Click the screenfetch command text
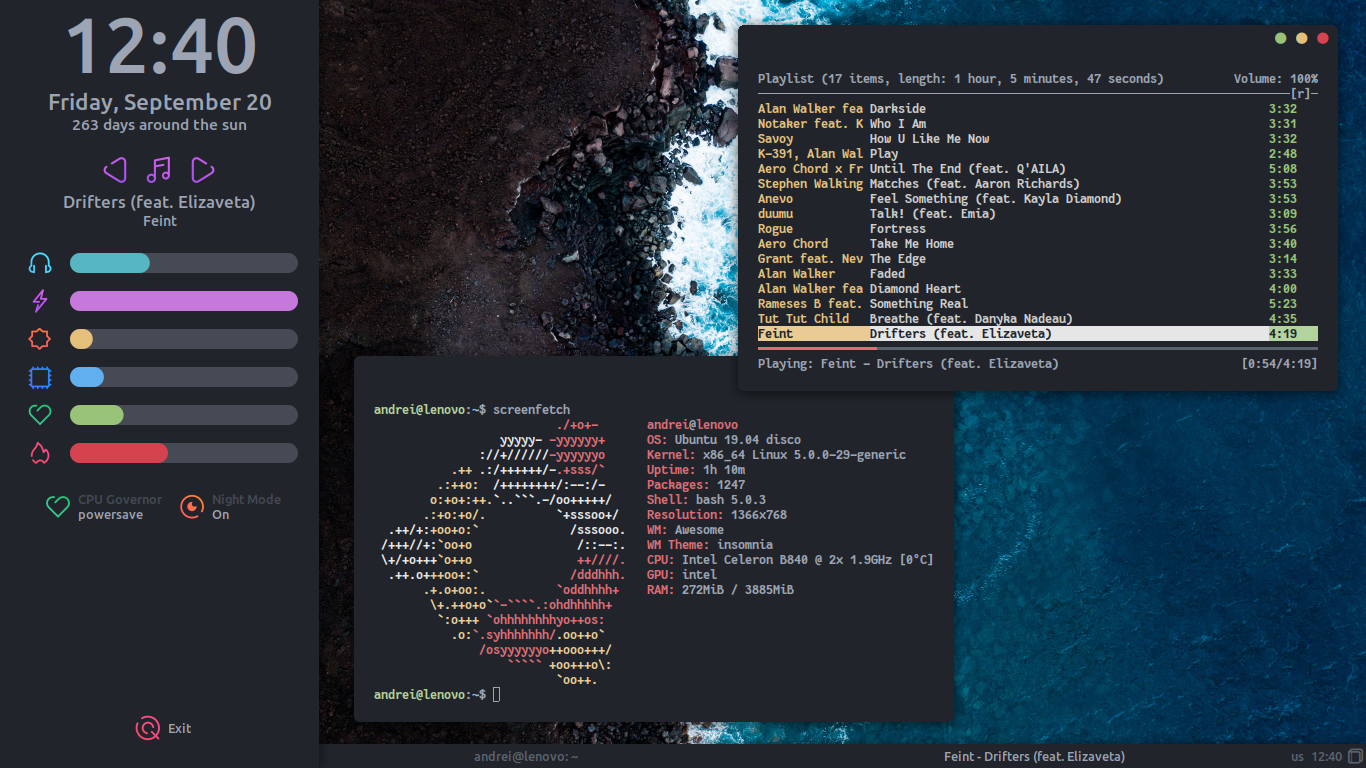This screenshot has width=1366, height=768. tap(532, 410)
